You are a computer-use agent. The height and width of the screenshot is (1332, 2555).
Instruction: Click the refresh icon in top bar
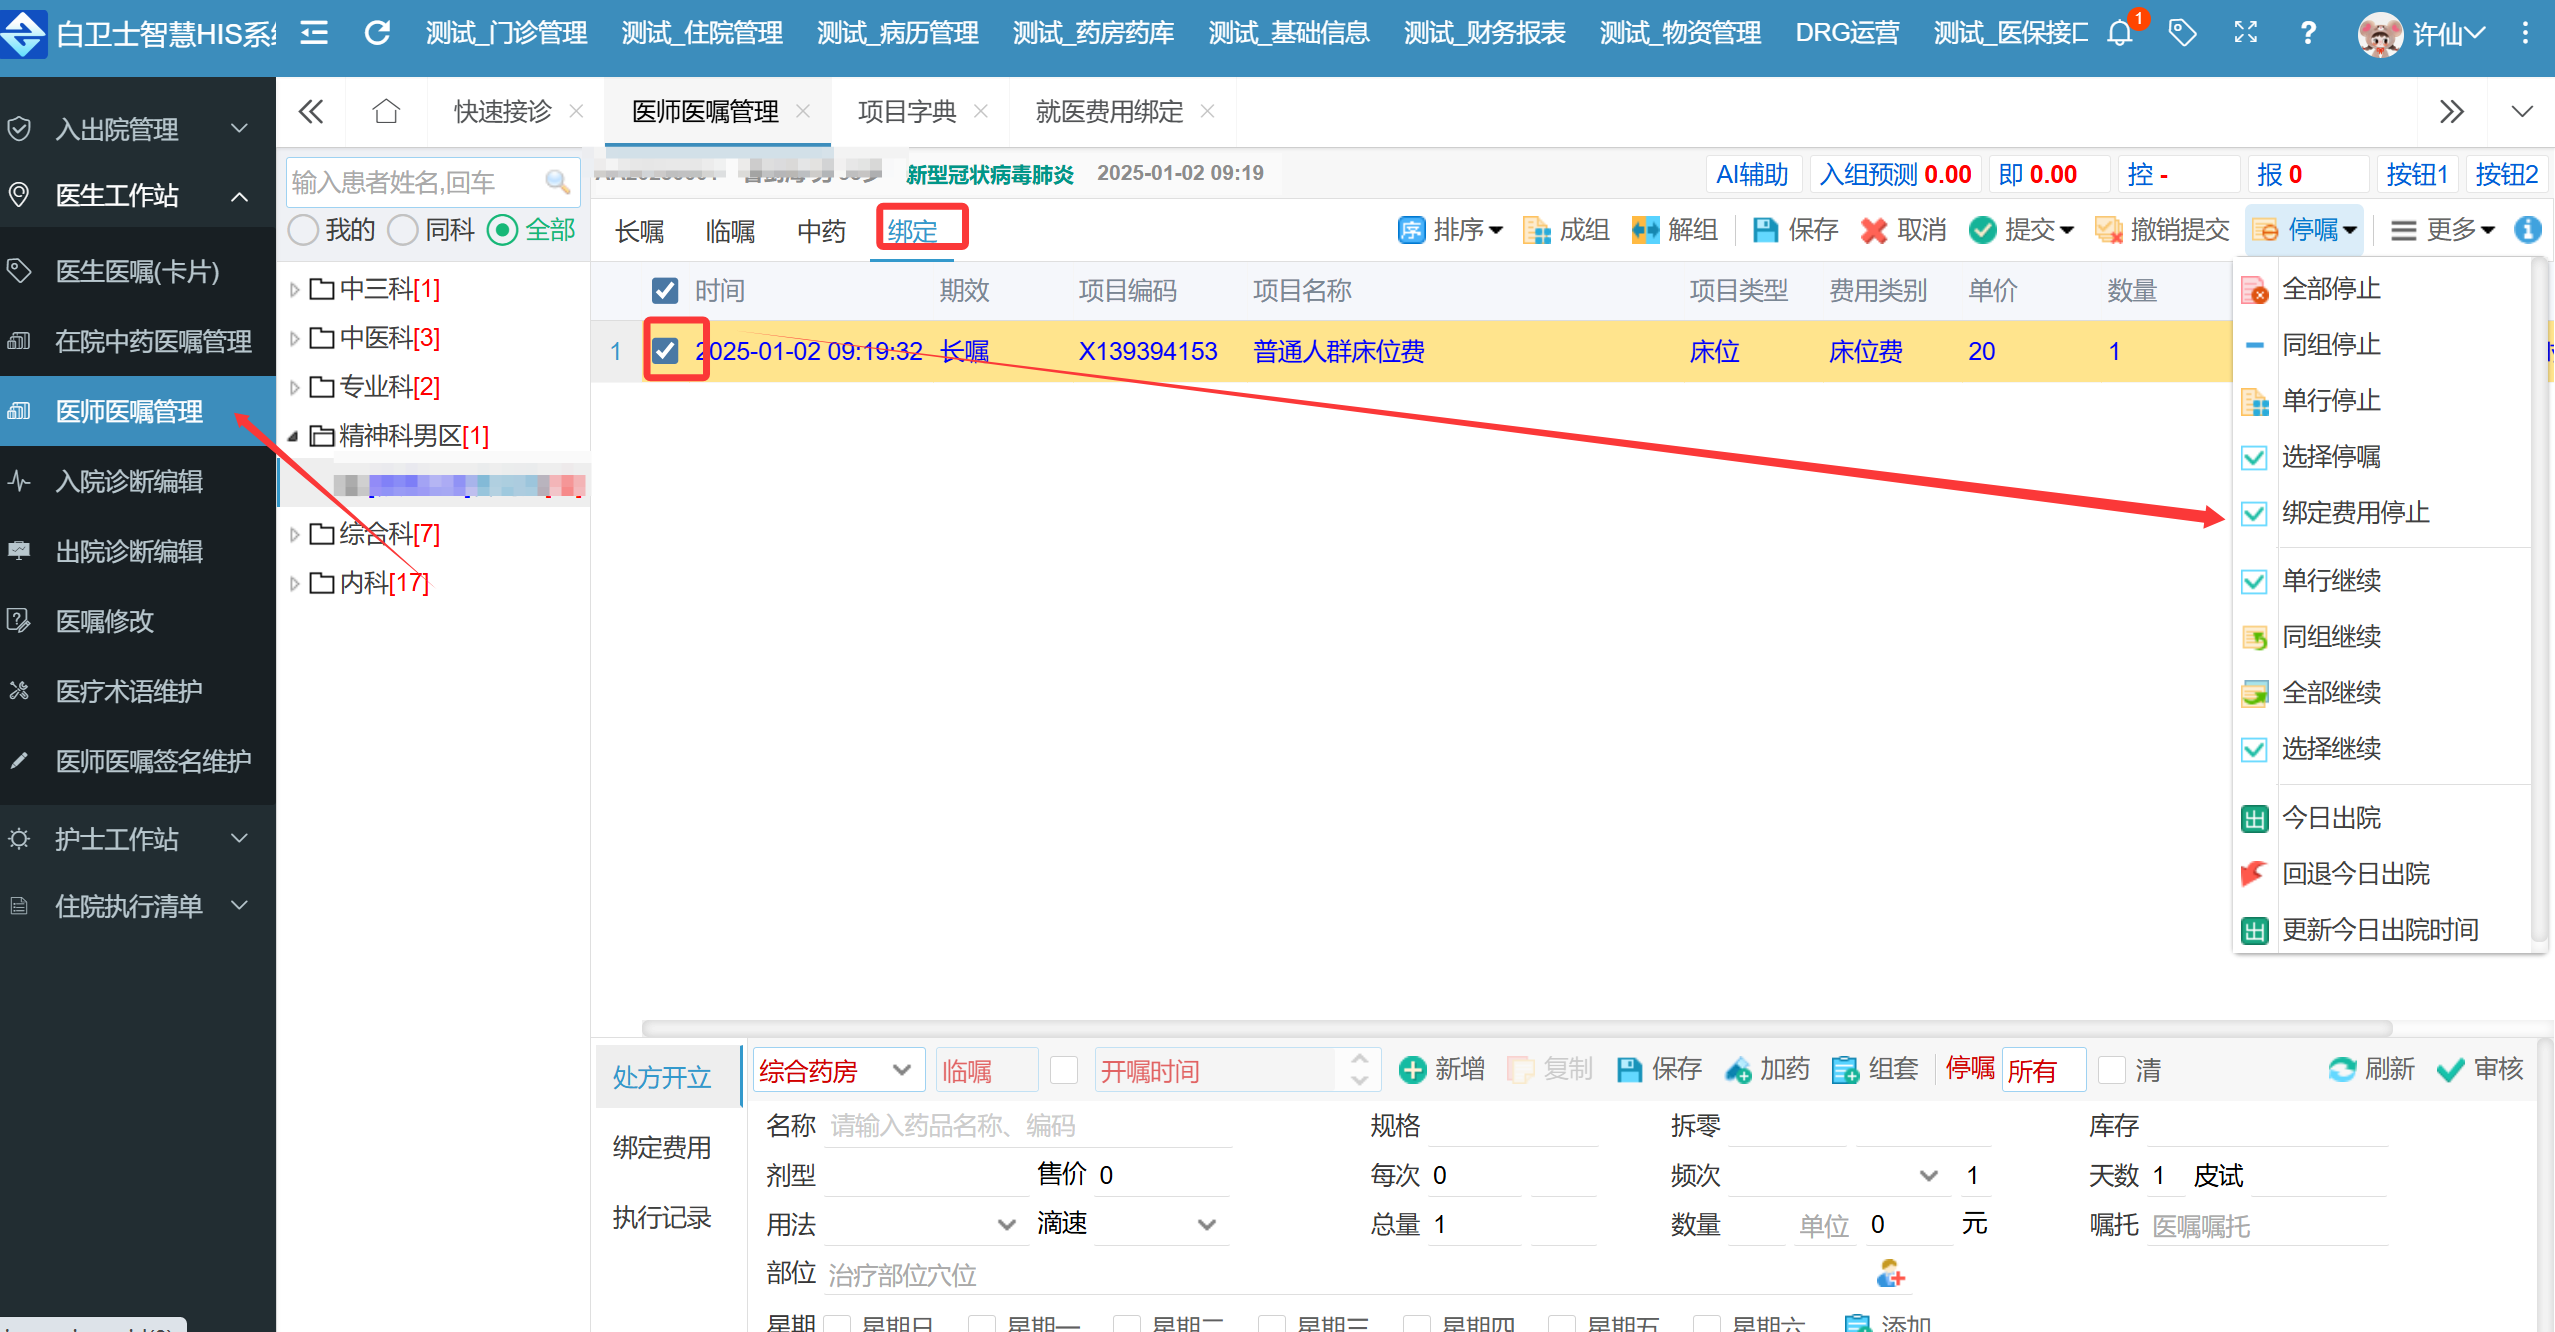[x=377, y=34]
